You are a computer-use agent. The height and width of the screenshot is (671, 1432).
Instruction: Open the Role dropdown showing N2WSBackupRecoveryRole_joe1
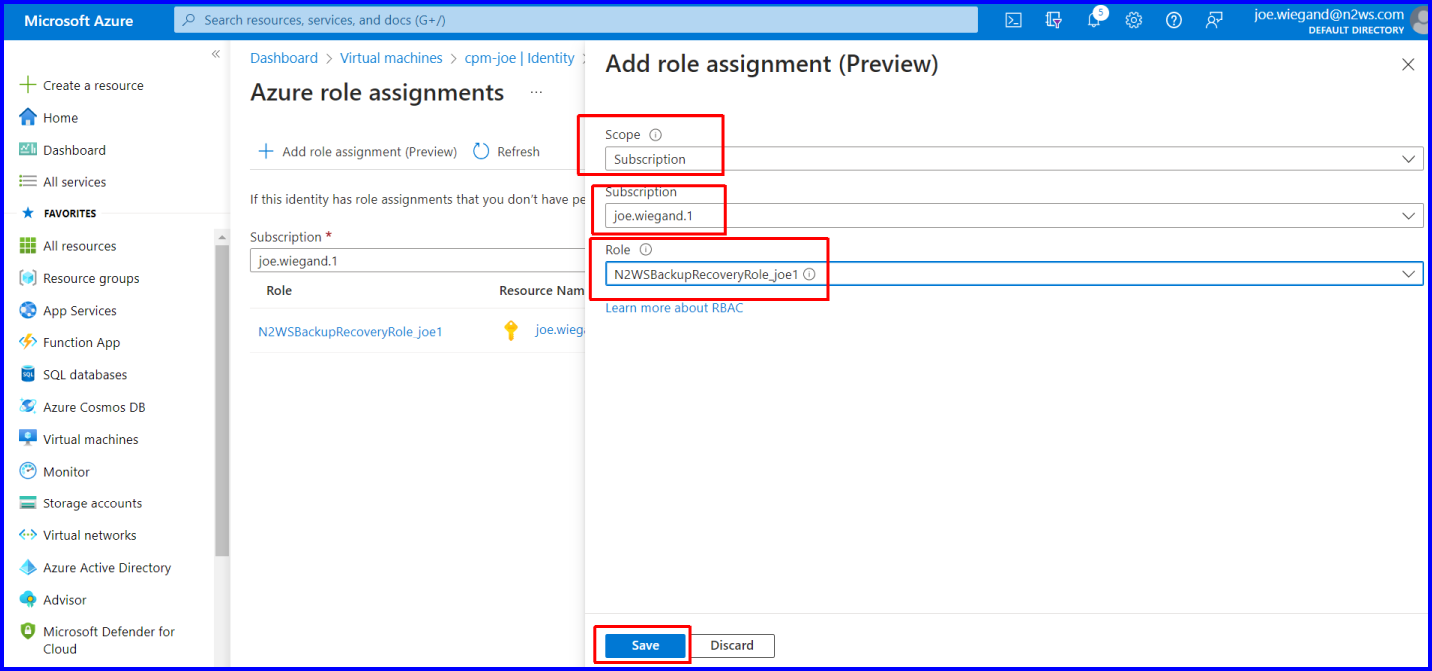(x=1014, y=274)
